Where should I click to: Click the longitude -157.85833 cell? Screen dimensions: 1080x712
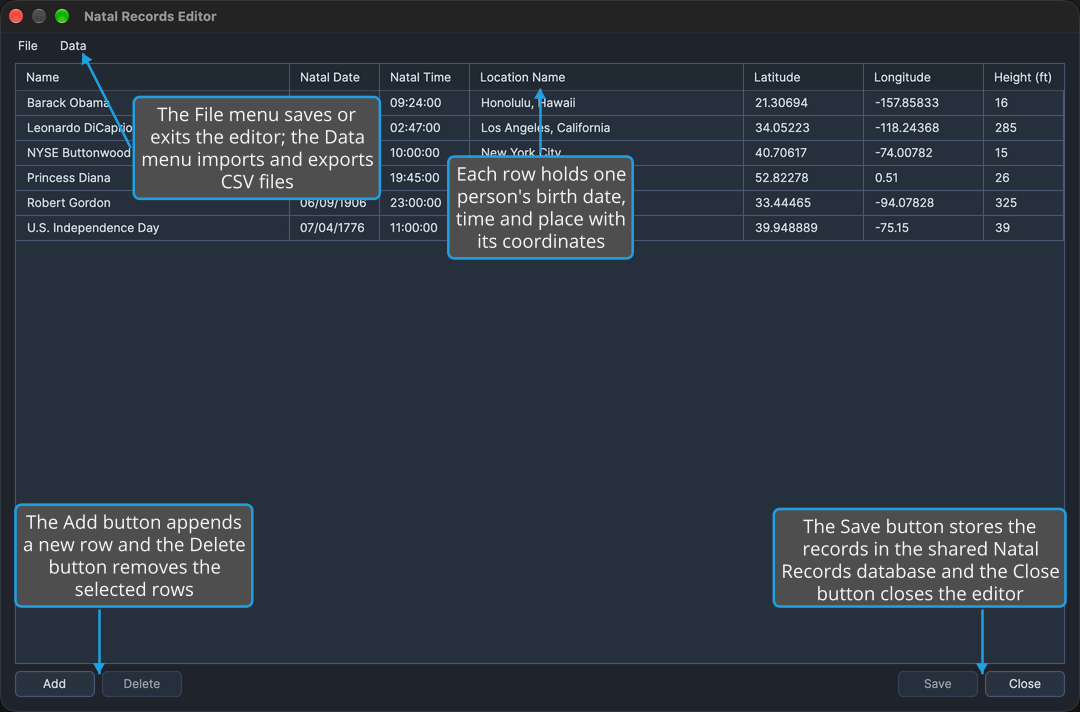point(923,103)
